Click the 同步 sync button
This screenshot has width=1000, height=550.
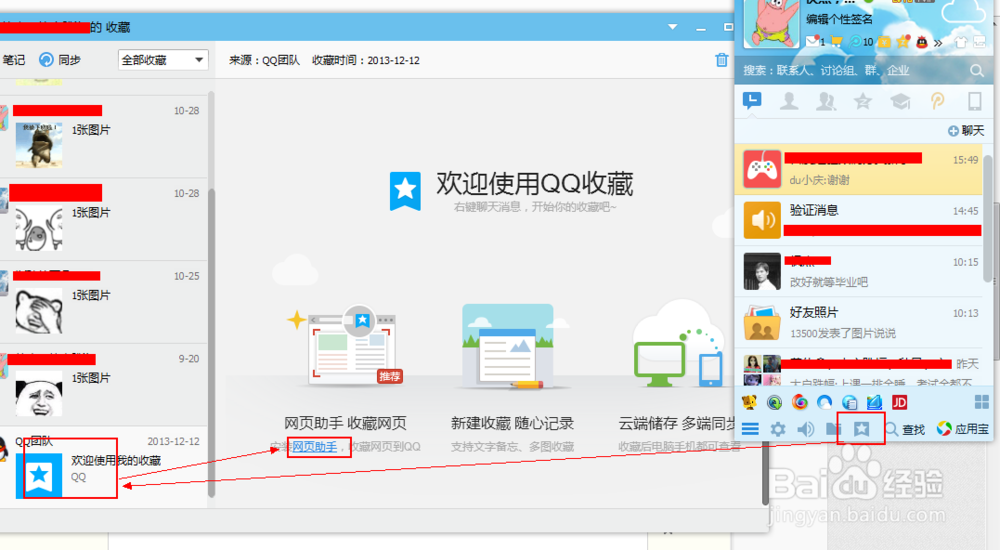[59, 60]
